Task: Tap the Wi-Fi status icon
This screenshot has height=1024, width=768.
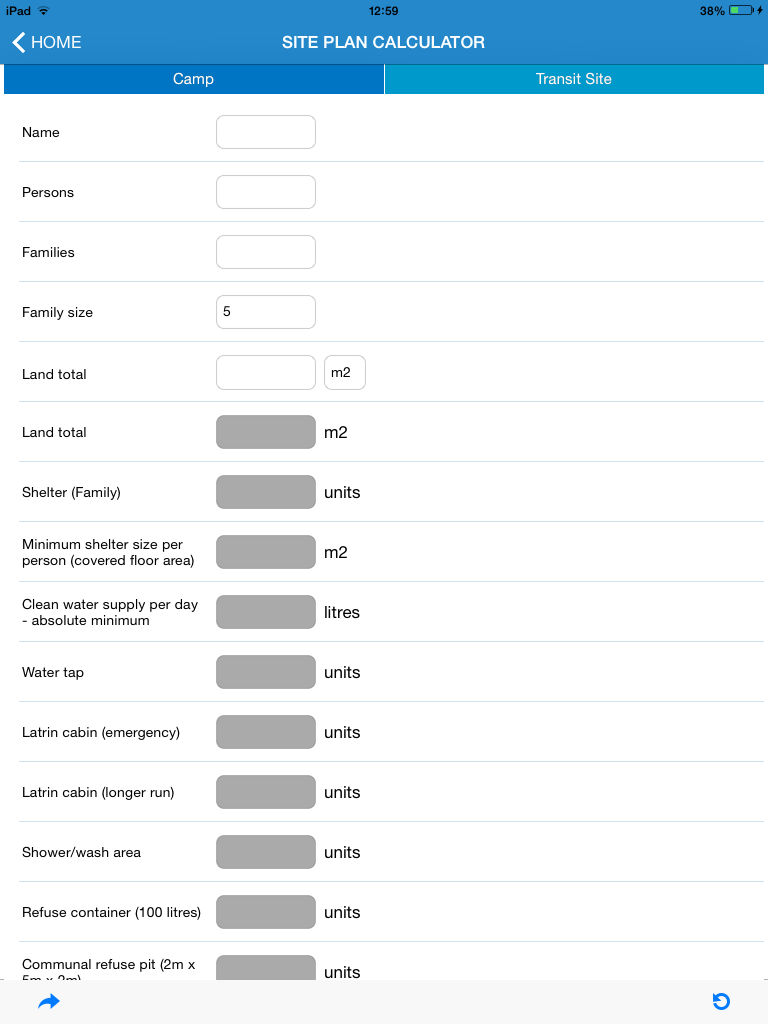Action: point(43,10)
